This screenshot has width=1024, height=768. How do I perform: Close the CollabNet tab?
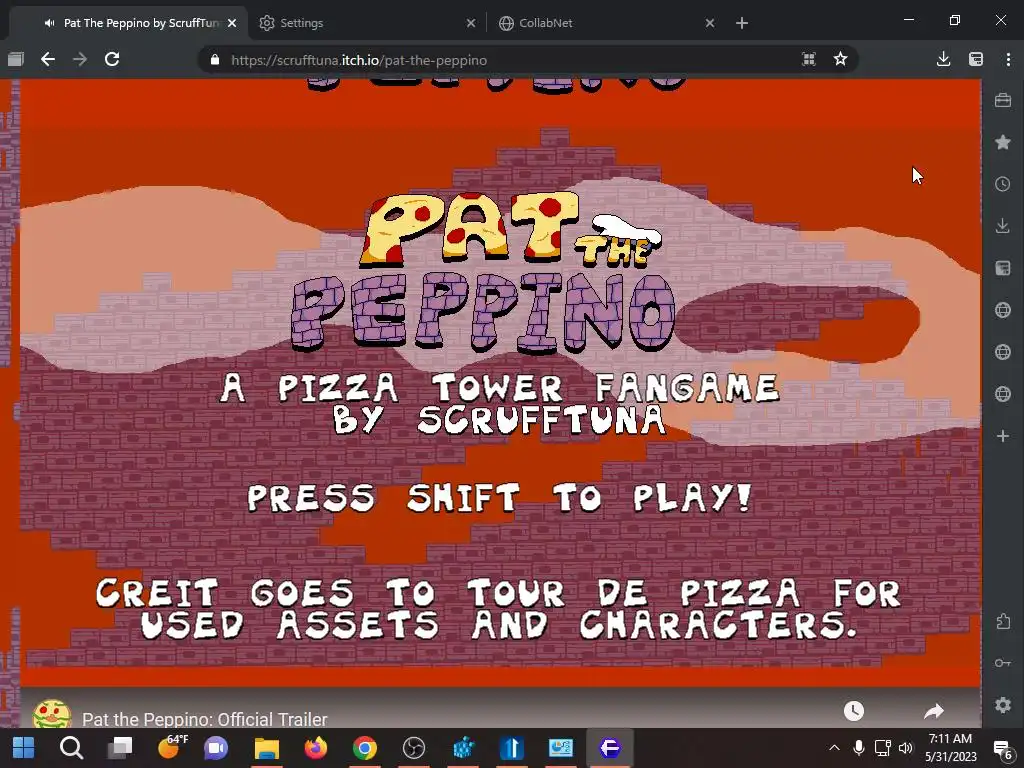coord(710,23)
